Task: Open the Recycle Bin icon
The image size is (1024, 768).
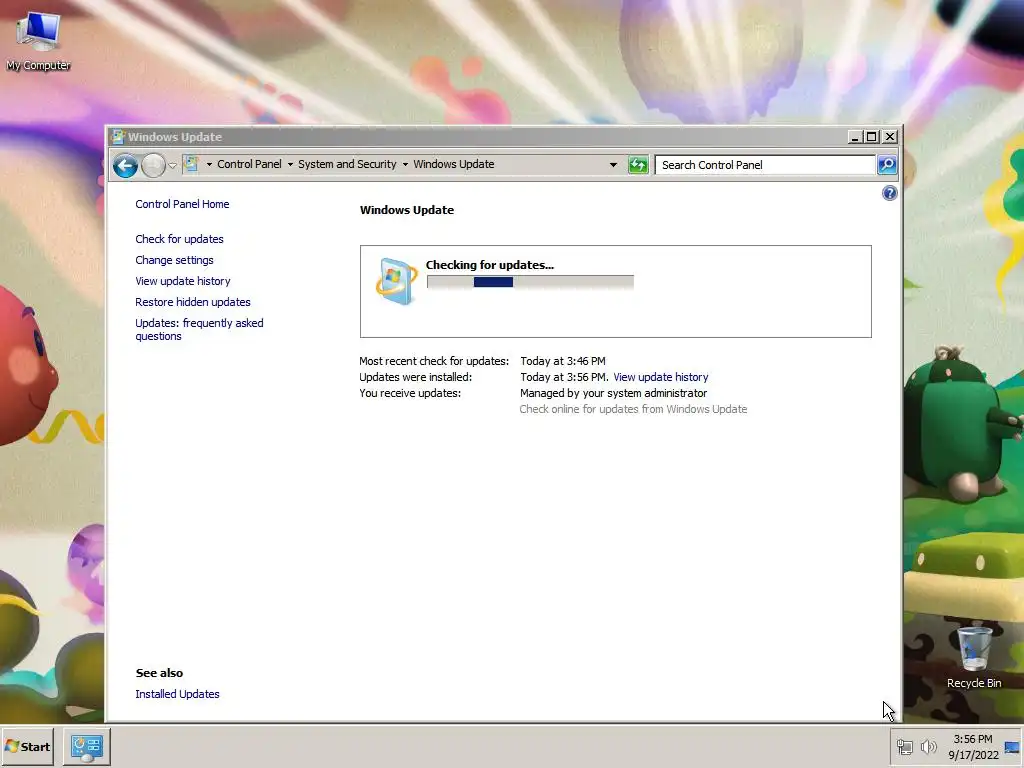Action: (x=974, y=657)
